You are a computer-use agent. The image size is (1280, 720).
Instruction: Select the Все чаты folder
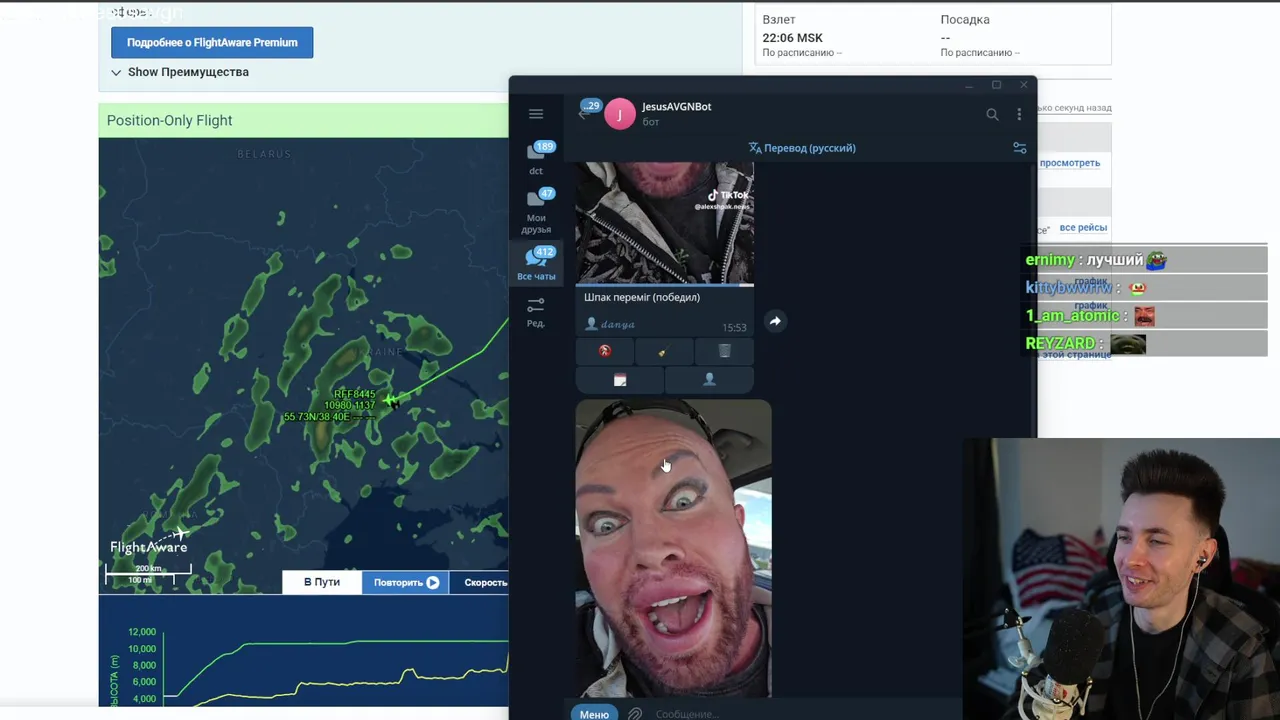[x=536, y=264]
